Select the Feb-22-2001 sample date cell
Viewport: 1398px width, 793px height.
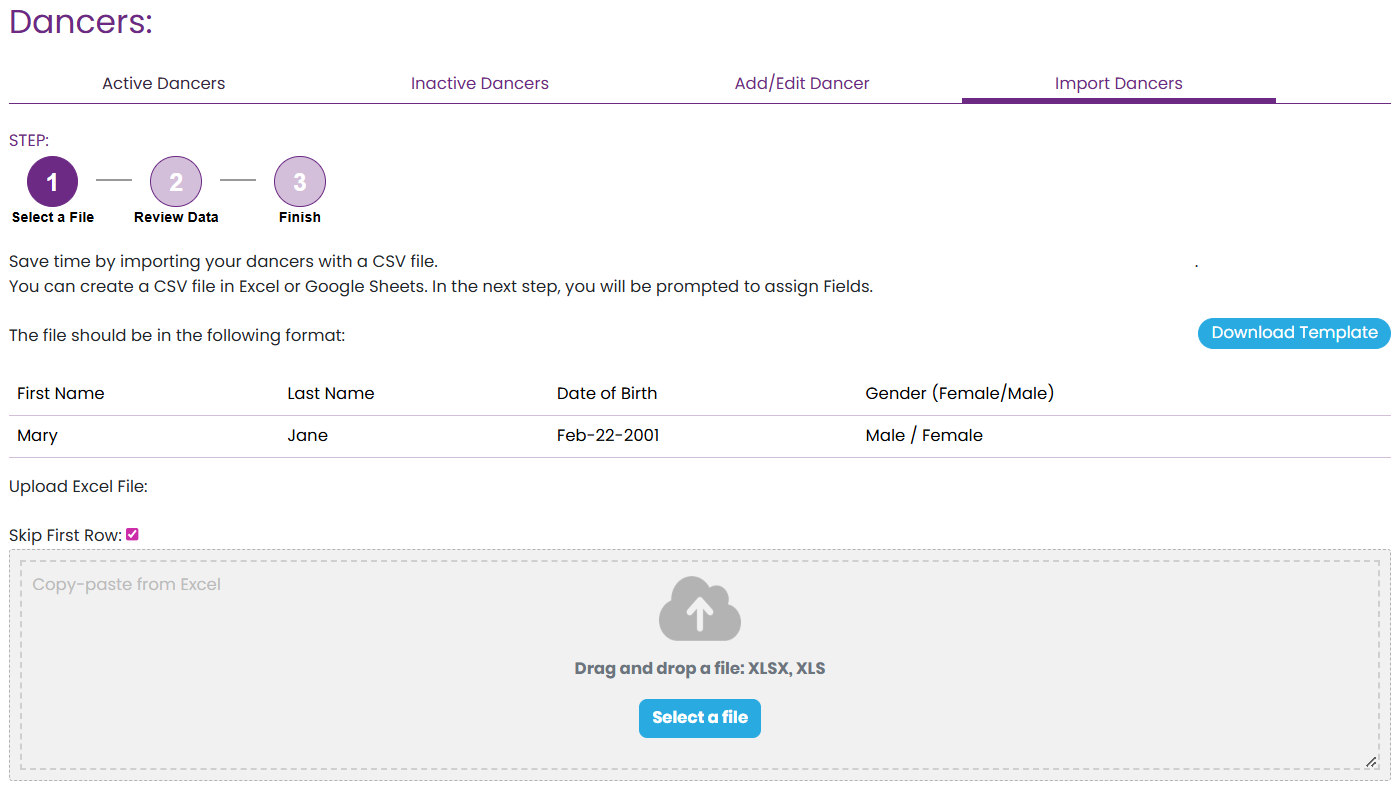[608, 436]
